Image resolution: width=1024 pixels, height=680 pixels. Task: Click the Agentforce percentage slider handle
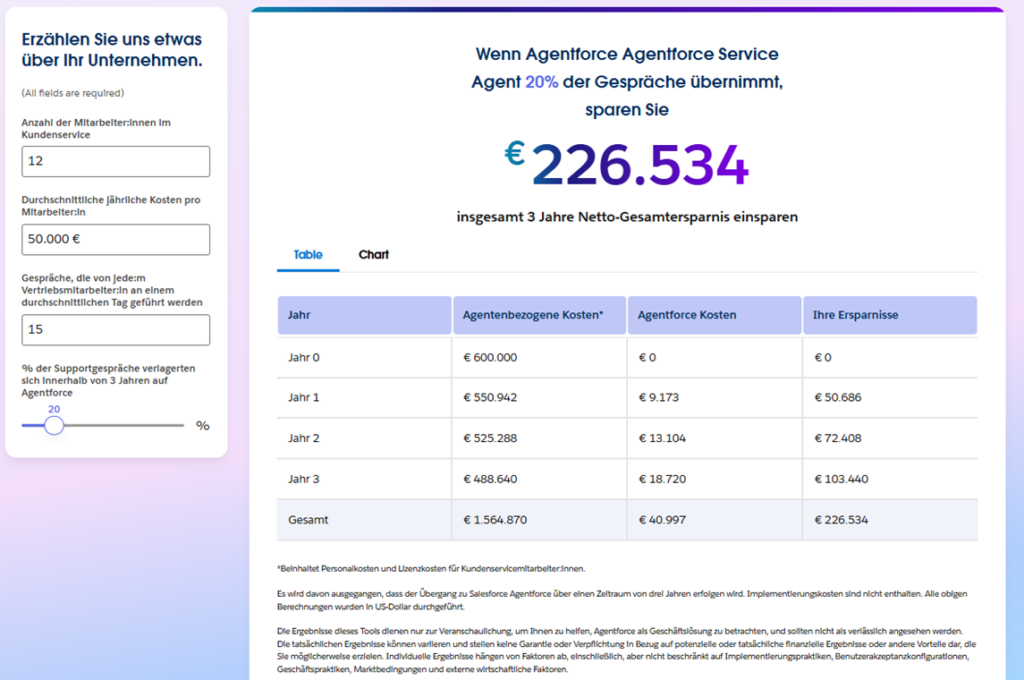tap(54, 425)
